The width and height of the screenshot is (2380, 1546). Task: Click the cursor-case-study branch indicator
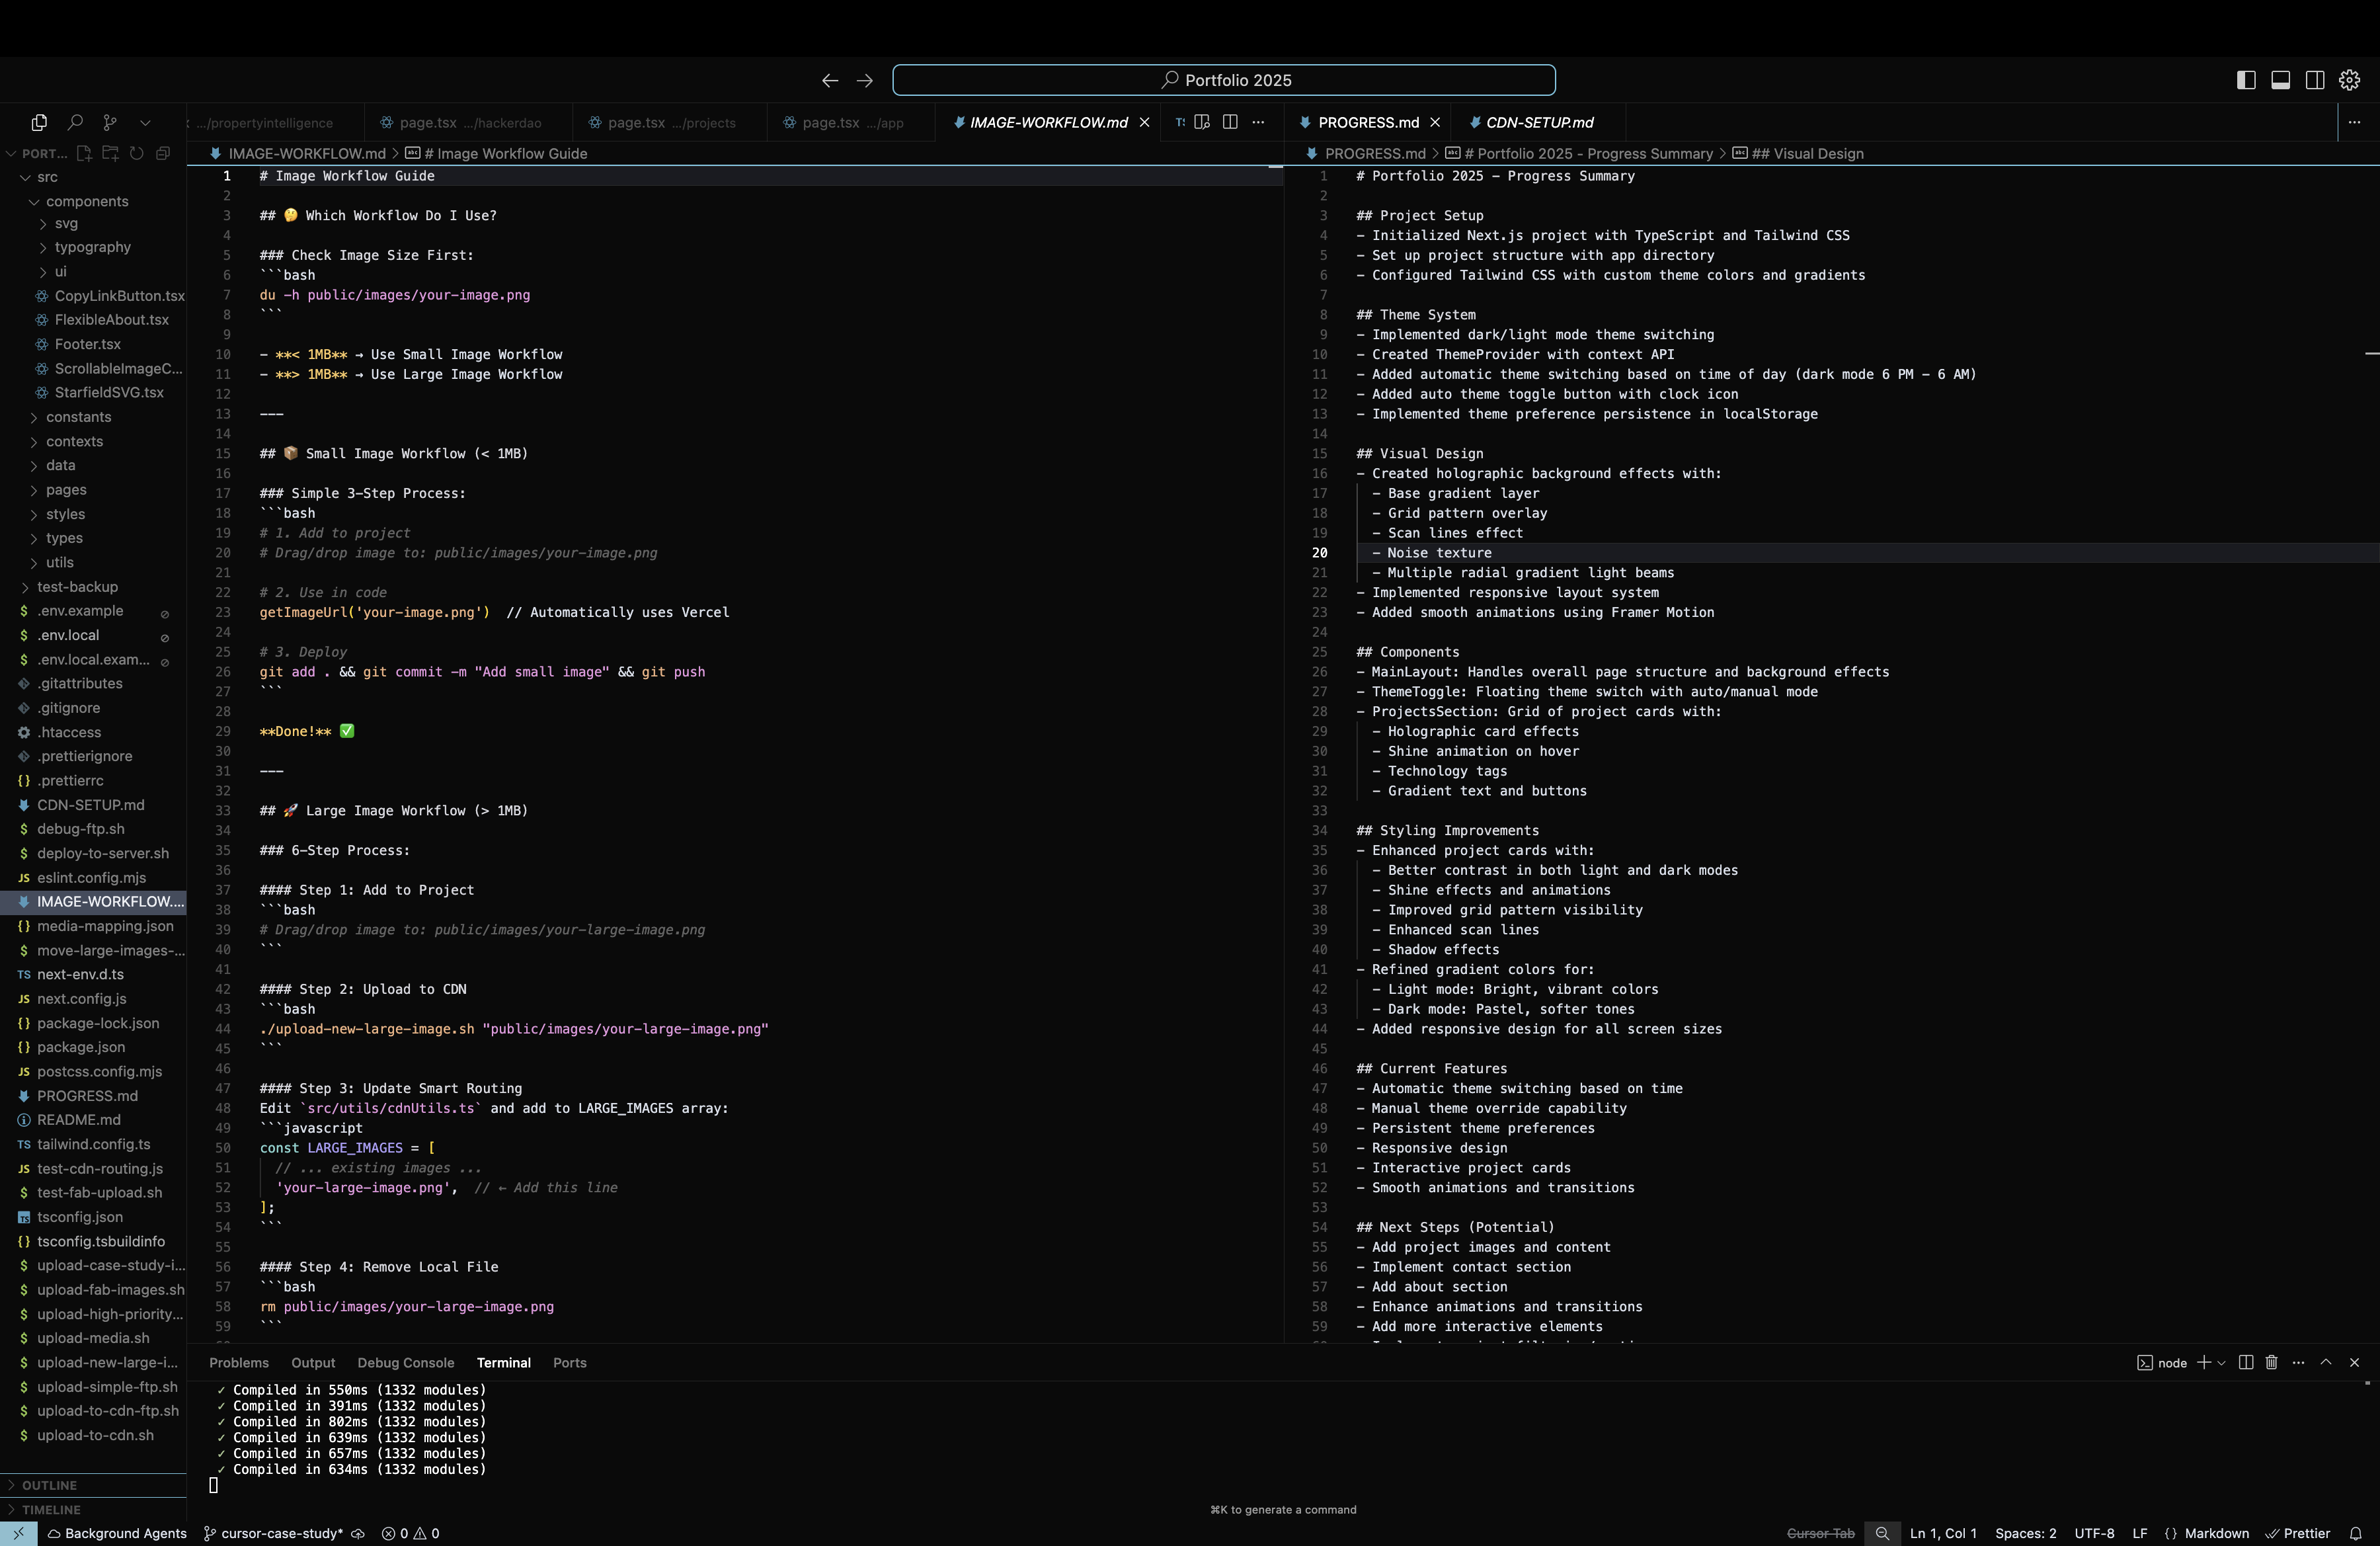(x=274, y=1533)
